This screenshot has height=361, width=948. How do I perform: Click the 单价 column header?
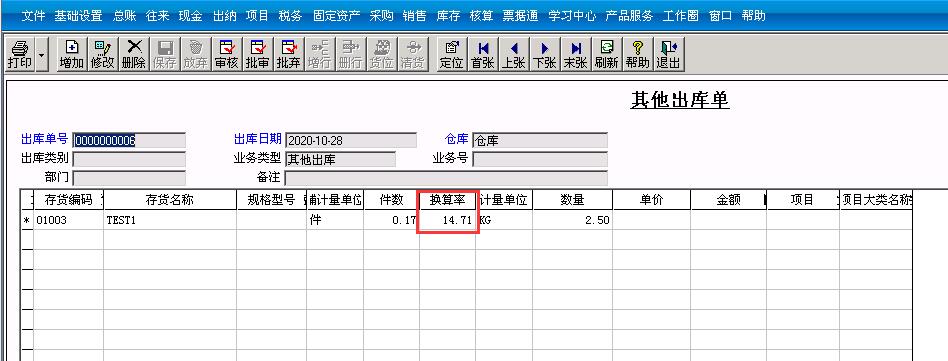652,200
